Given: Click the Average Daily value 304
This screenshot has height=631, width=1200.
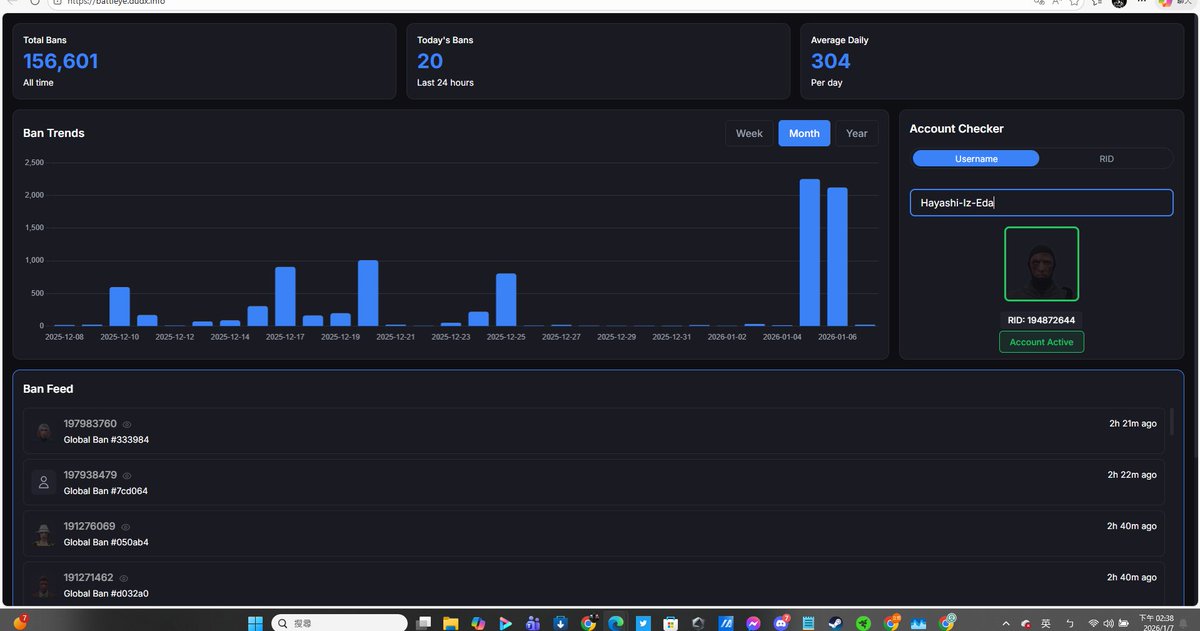Looking at the screenshot, I should tap(831, 62).
